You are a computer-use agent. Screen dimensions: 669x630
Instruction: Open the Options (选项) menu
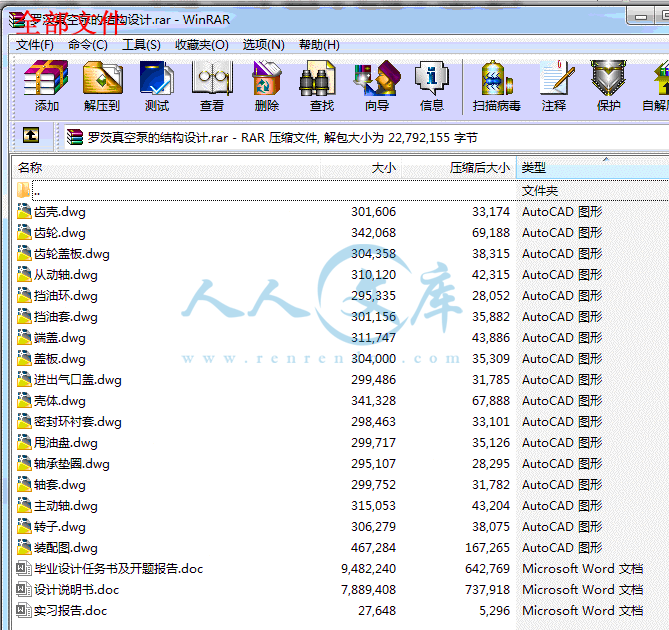(x=263, y=45)
